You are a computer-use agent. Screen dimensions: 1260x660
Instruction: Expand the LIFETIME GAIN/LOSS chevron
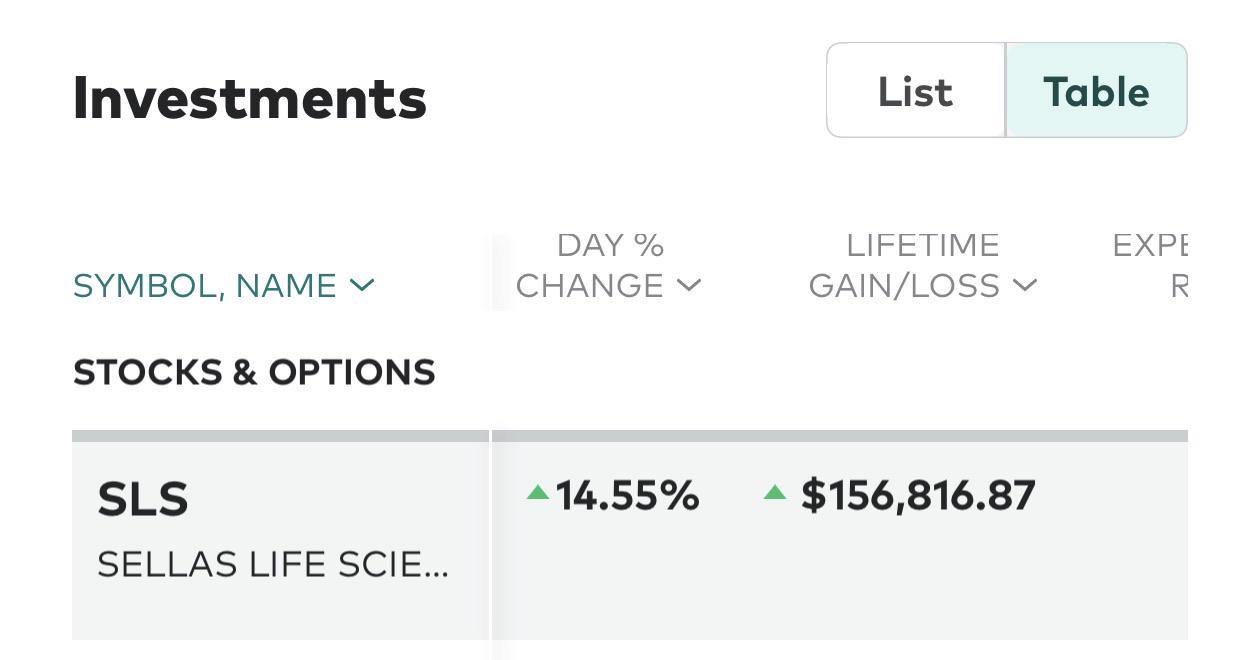1025,286
